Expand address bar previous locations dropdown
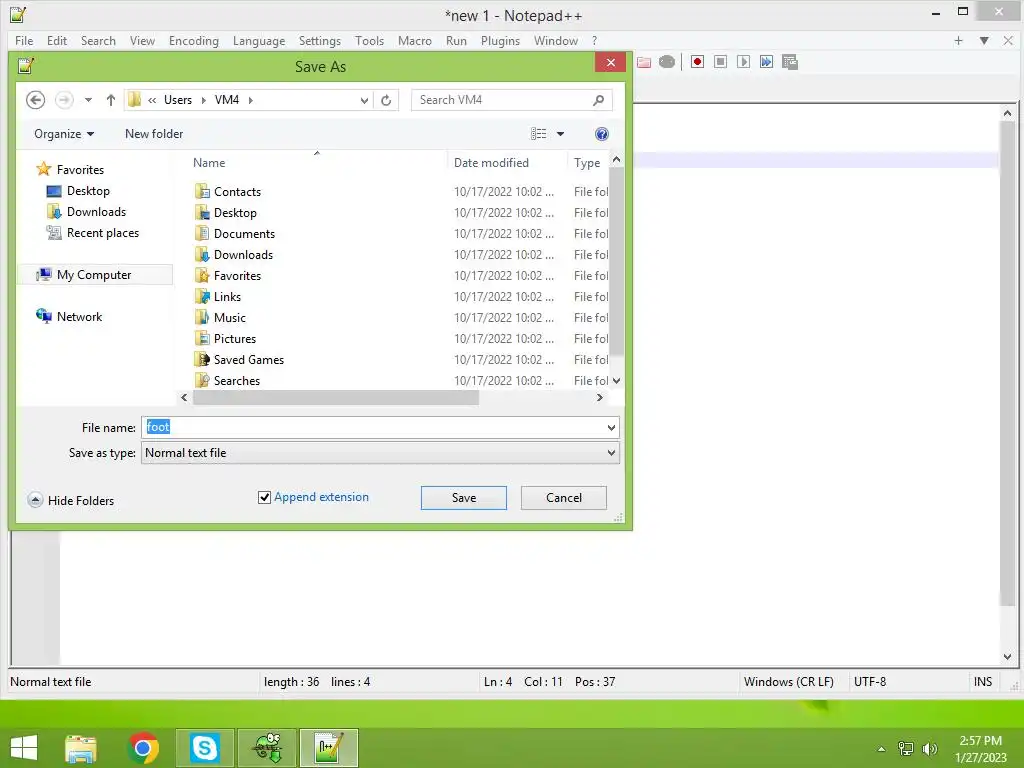This screenshot has width=1024, height=768. pyautogui.click(x=364, y=100)
